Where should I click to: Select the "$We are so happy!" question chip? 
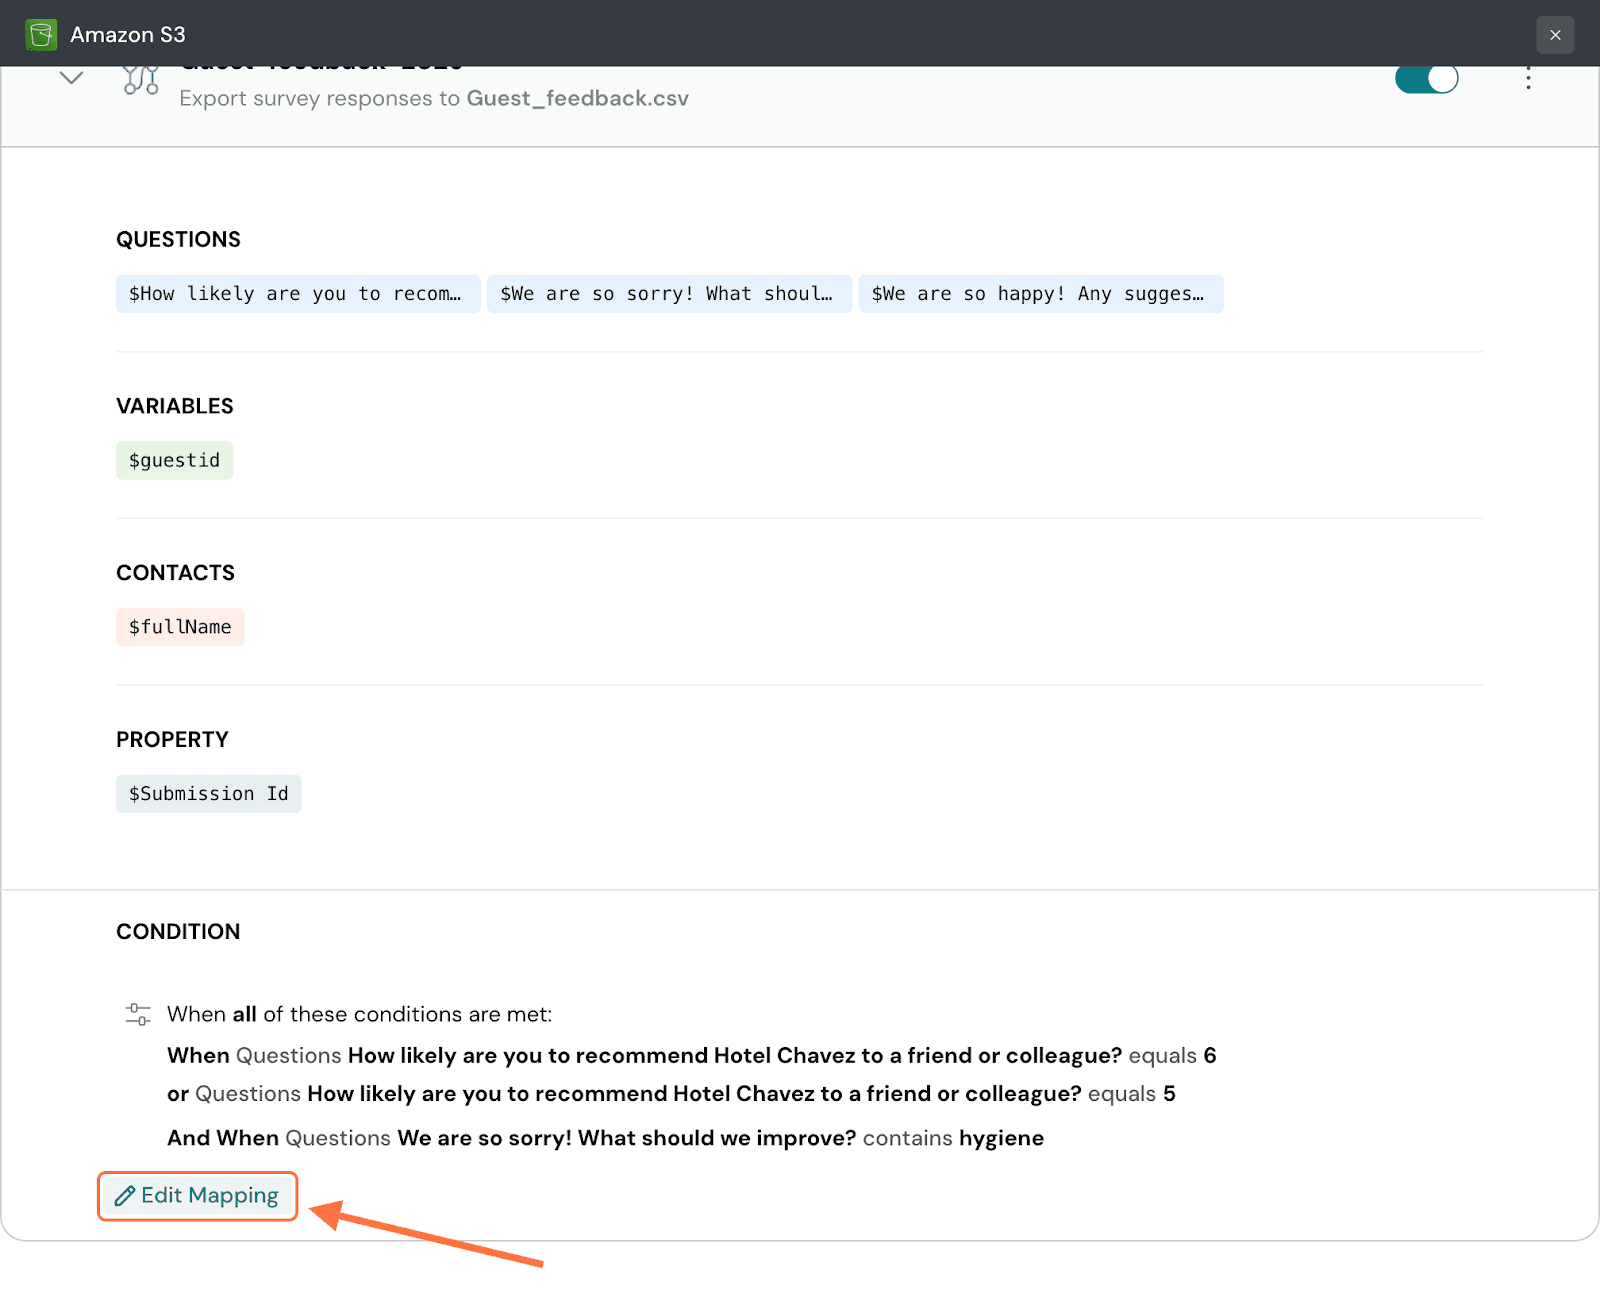click(x=1040, y=294)
